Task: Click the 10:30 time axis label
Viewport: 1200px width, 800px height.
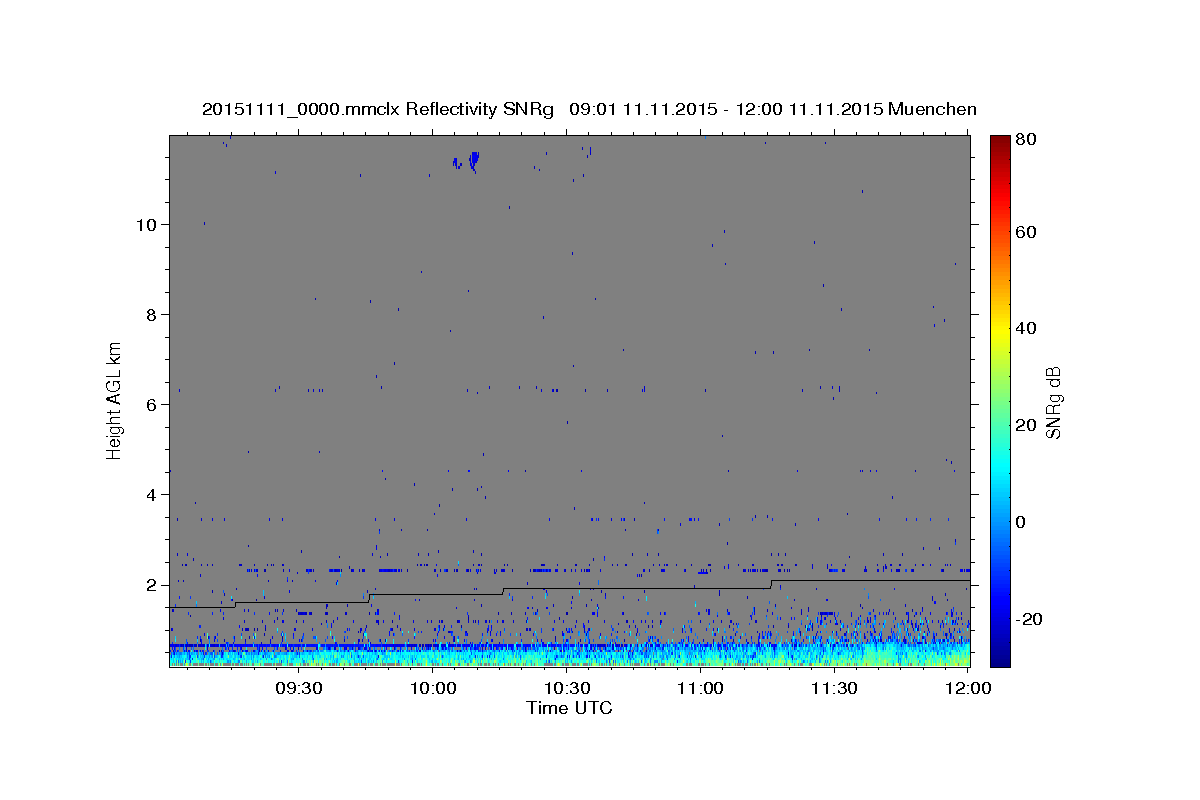Action: [x=567, y=689]
